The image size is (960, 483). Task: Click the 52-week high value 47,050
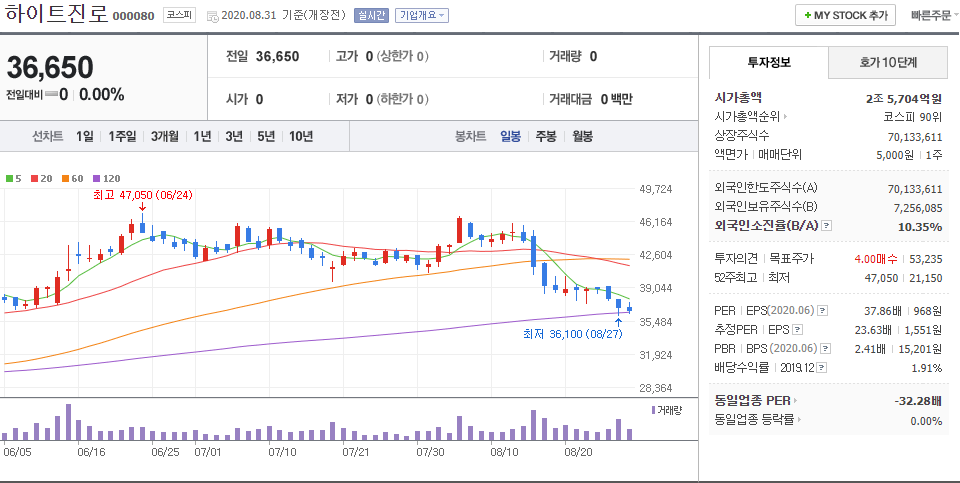point(882,278)
